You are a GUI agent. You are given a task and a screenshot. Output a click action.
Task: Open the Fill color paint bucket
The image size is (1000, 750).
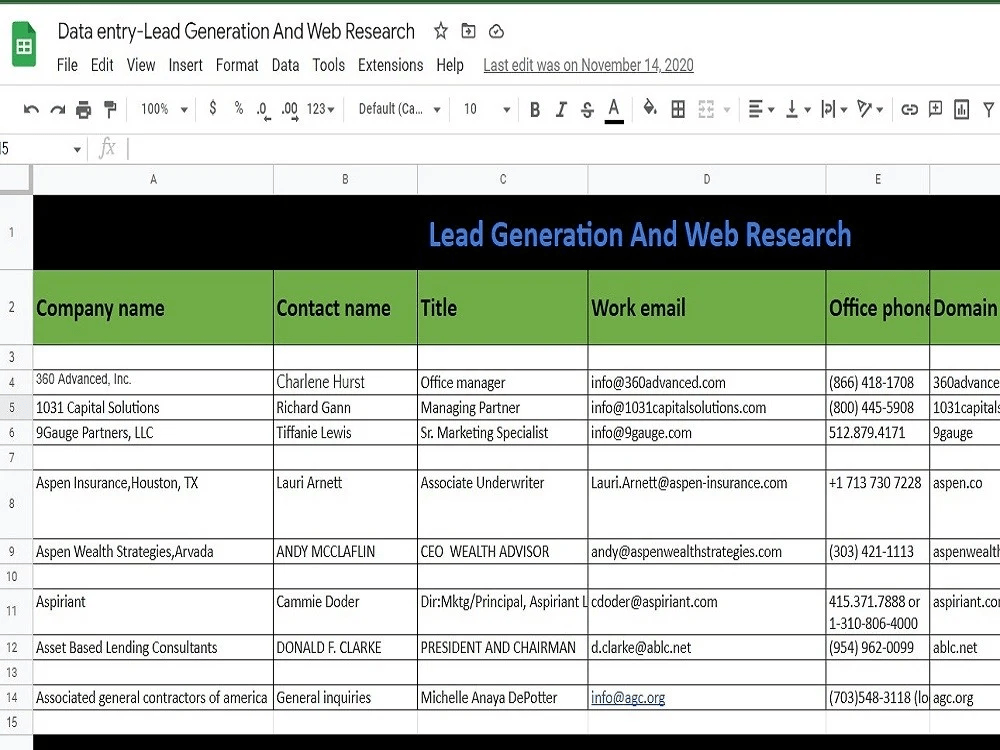point(649,108)
